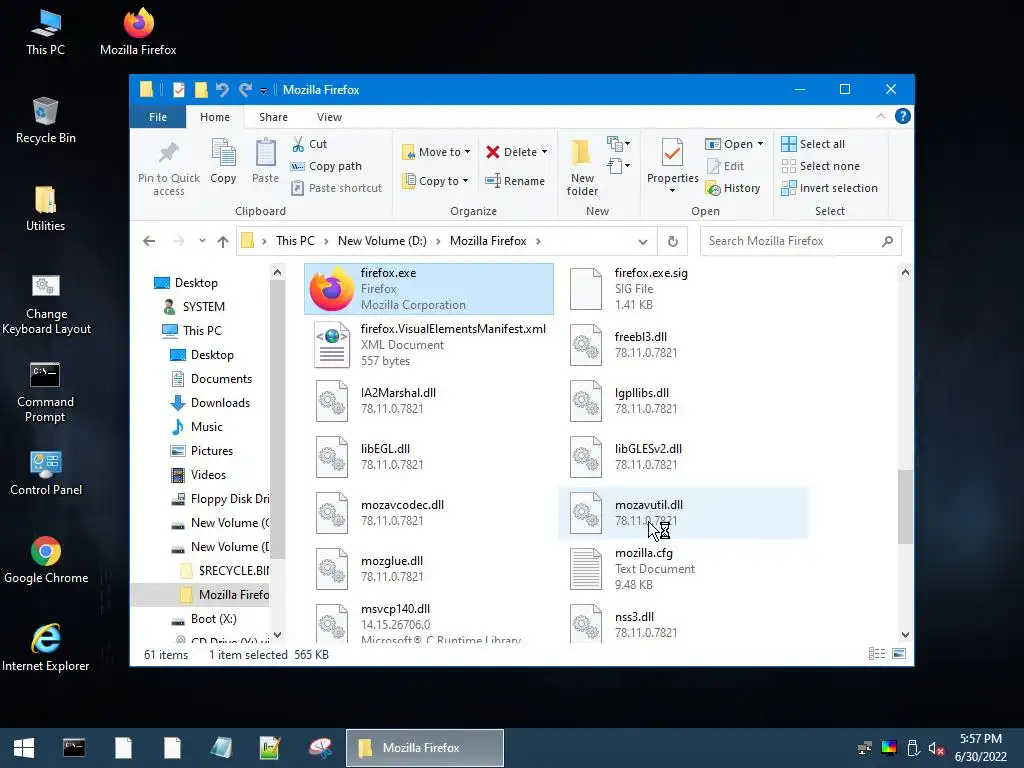The image size is (1024, 768).
Task: Click Paste shortcut in ribbon
Action: [337, 188]
